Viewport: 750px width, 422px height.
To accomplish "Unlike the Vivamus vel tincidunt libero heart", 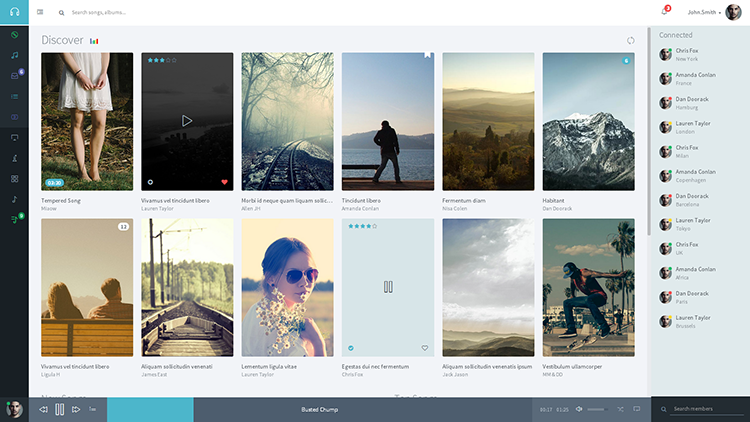I will (224, 182).
